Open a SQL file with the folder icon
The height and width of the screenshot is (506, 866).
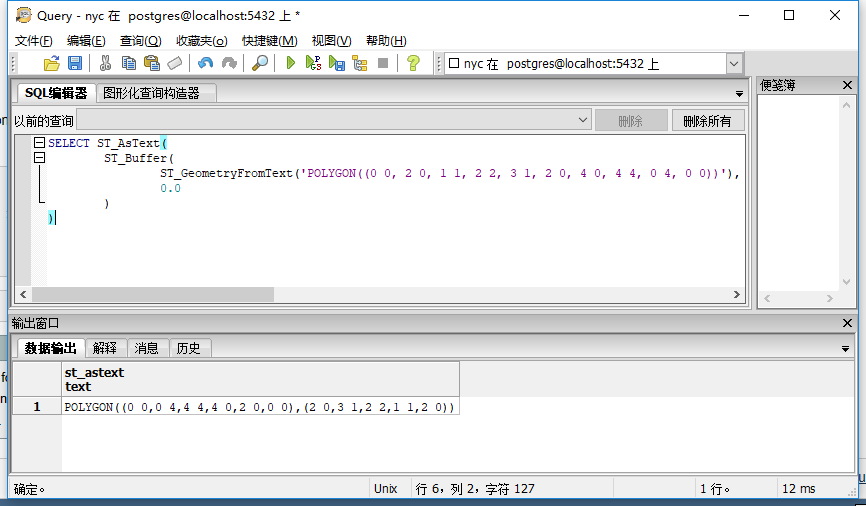(x=51, y=64)
